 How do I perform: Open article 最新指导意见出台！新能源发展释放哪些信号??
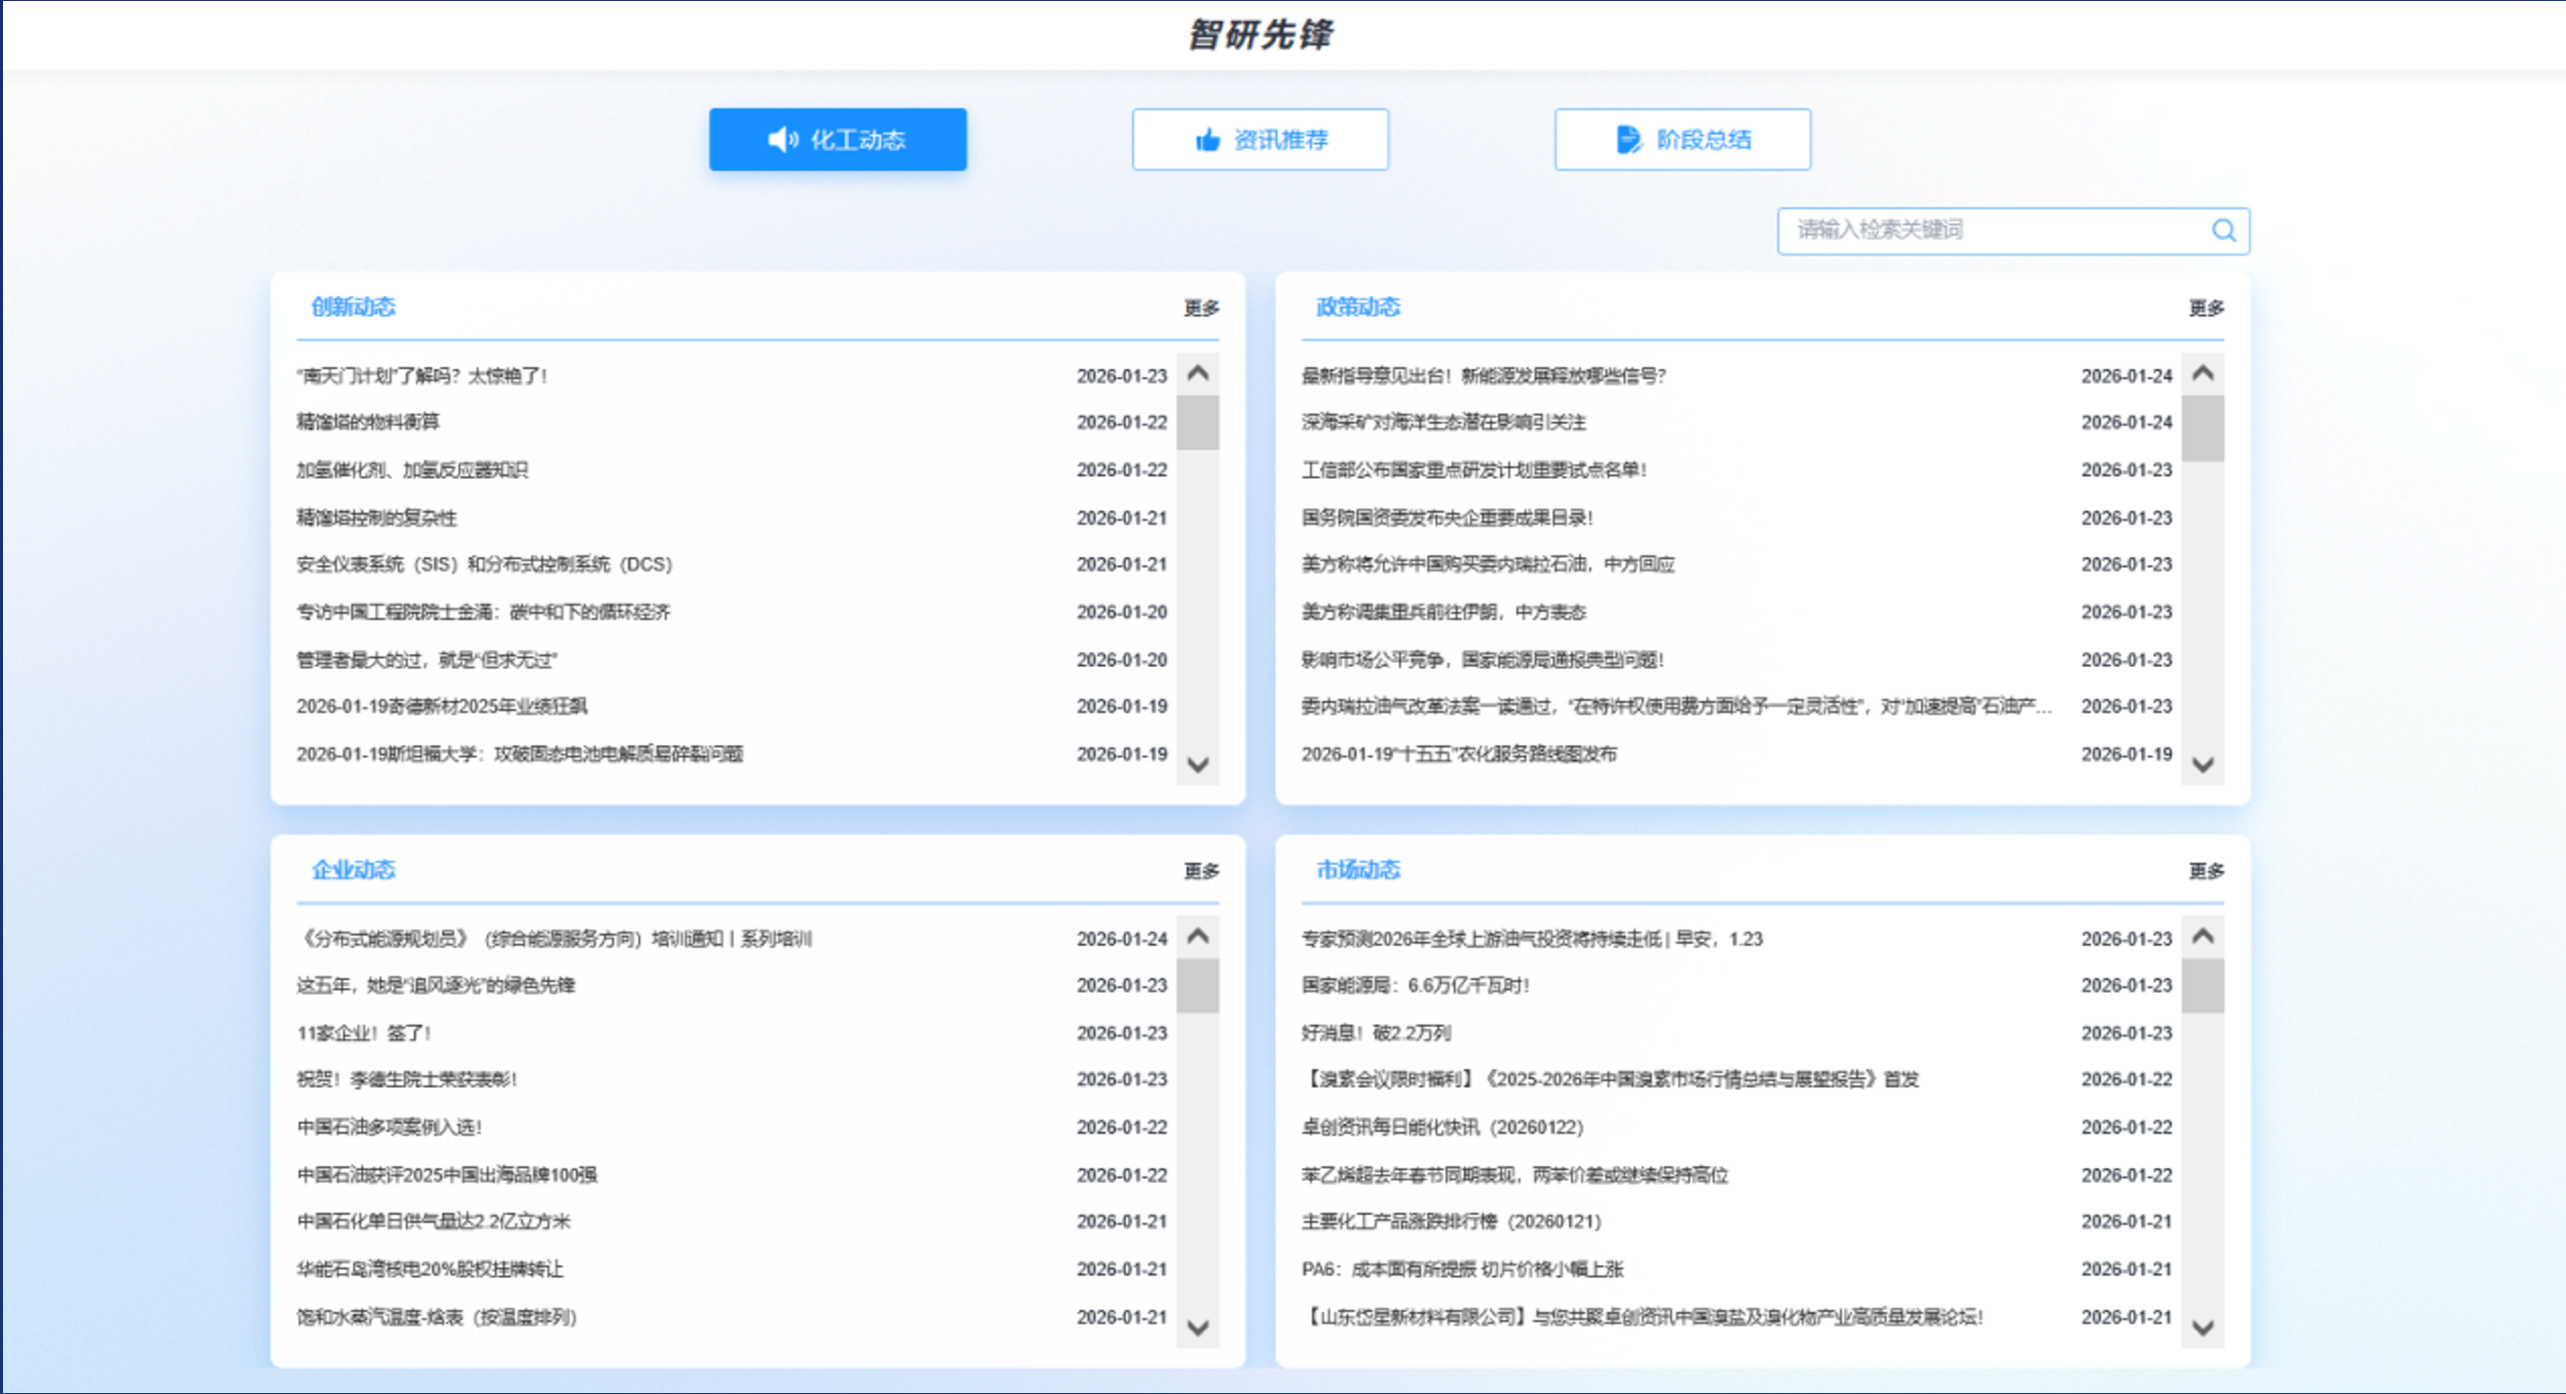coord(1483,376)
